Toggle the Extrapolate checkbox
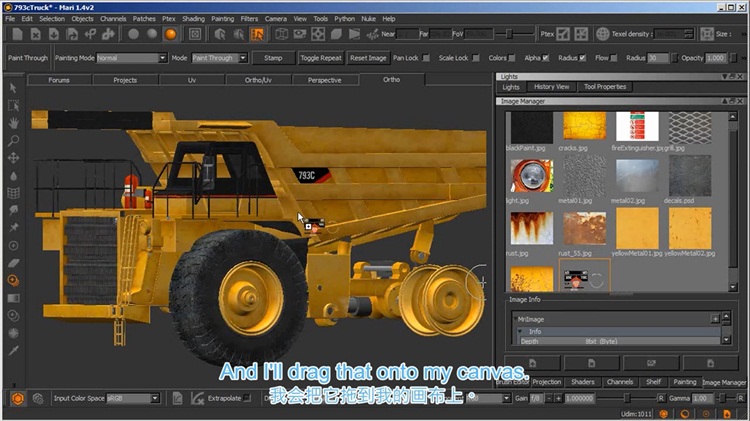The image size is (750, 421). [247, 398]
